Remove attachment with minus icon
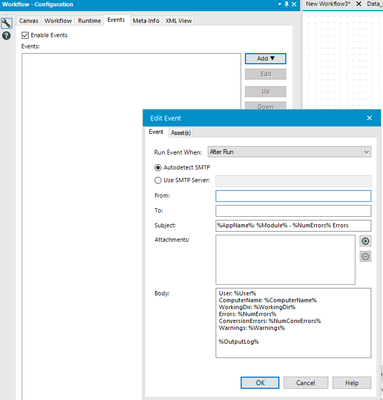The height and width of the screenshot is (400, 383). coord(365,257)
